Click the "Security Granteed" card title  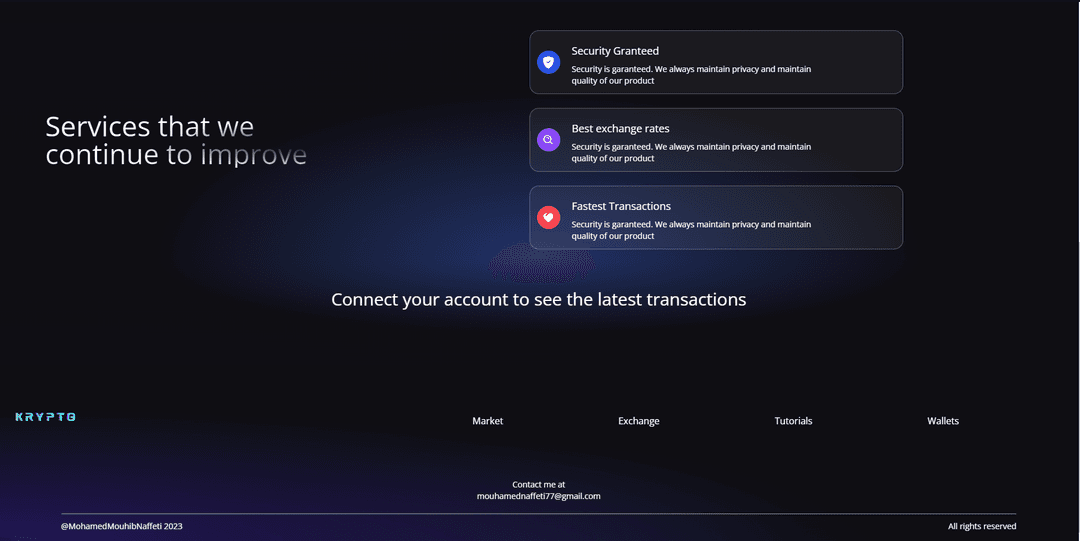pos(615,51)
